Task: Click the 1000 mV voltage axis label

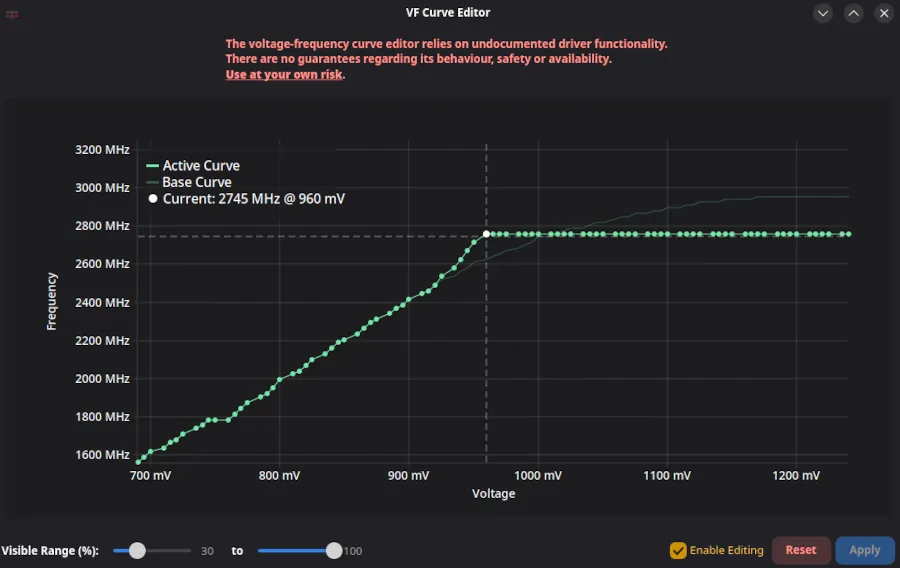Action: tap(538, 476)
